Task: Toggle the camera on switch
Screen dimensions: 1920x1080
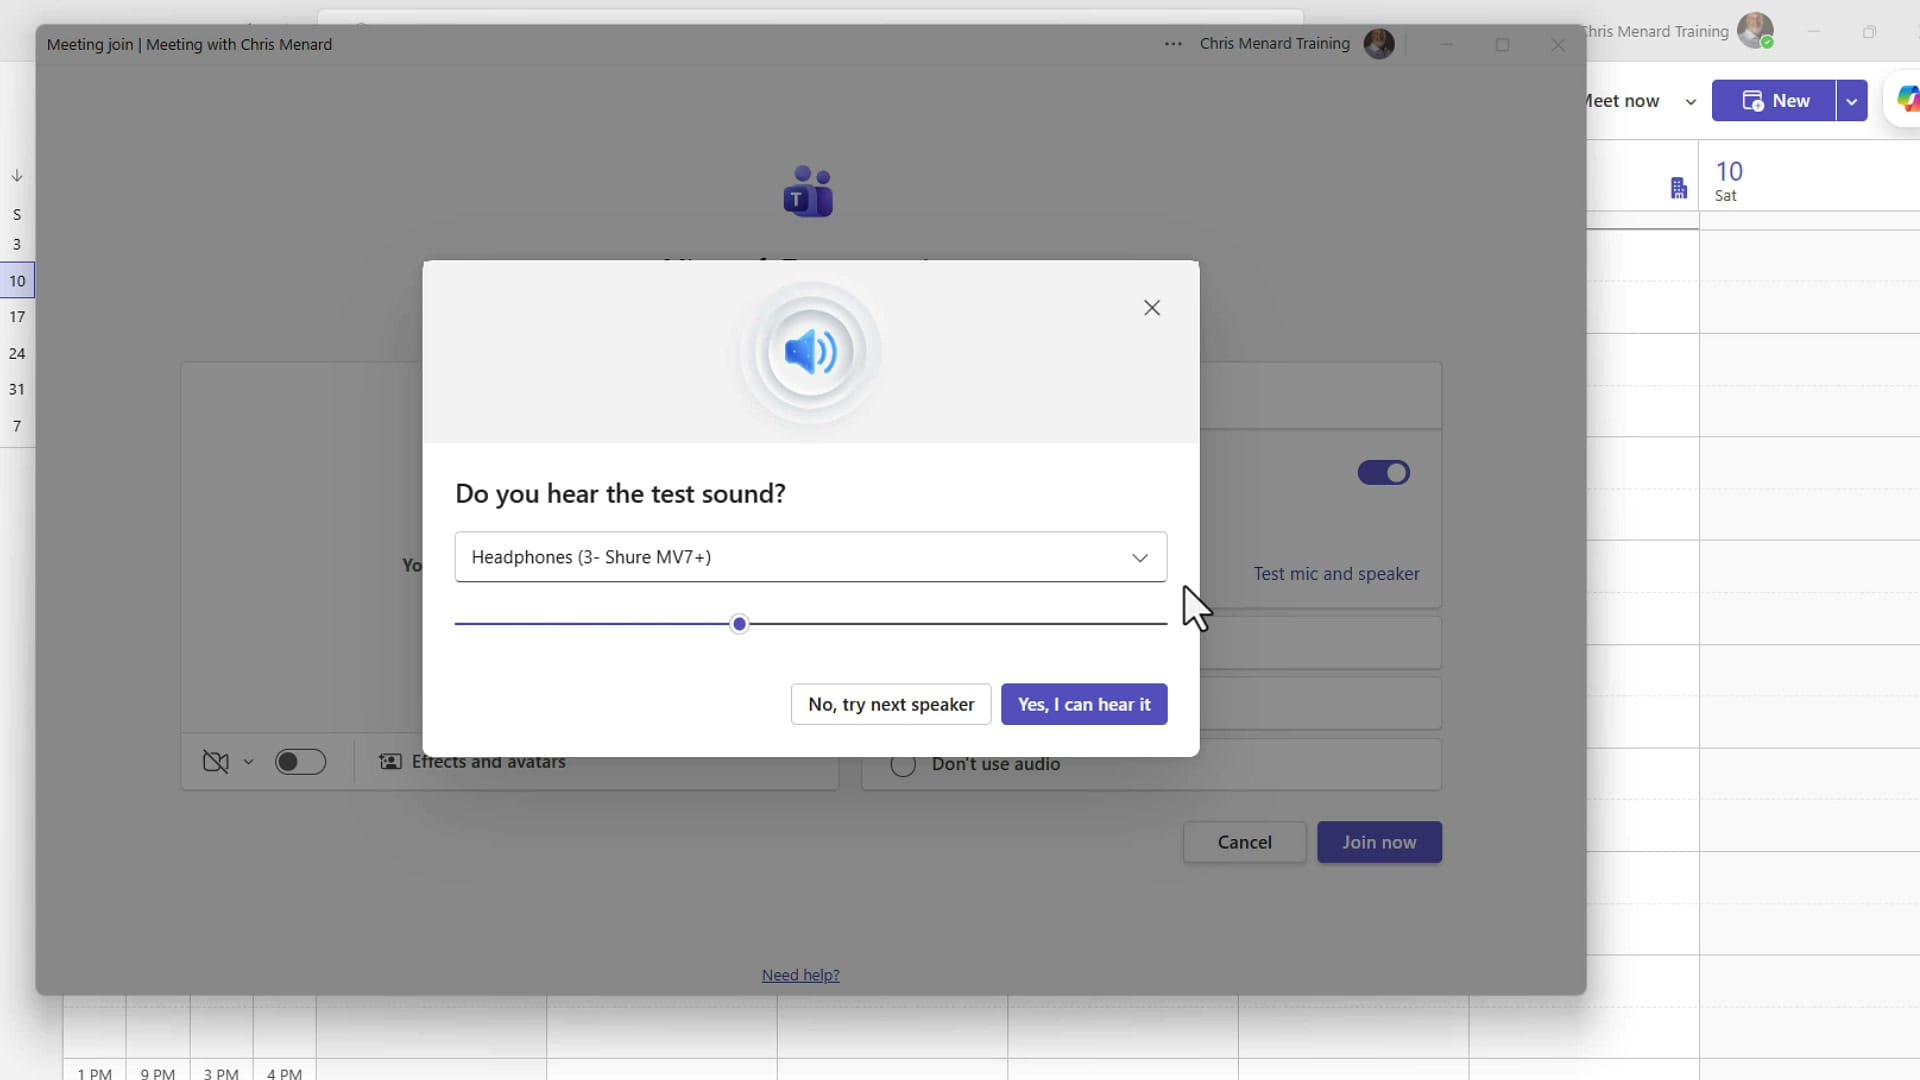Action: point(300,762)
